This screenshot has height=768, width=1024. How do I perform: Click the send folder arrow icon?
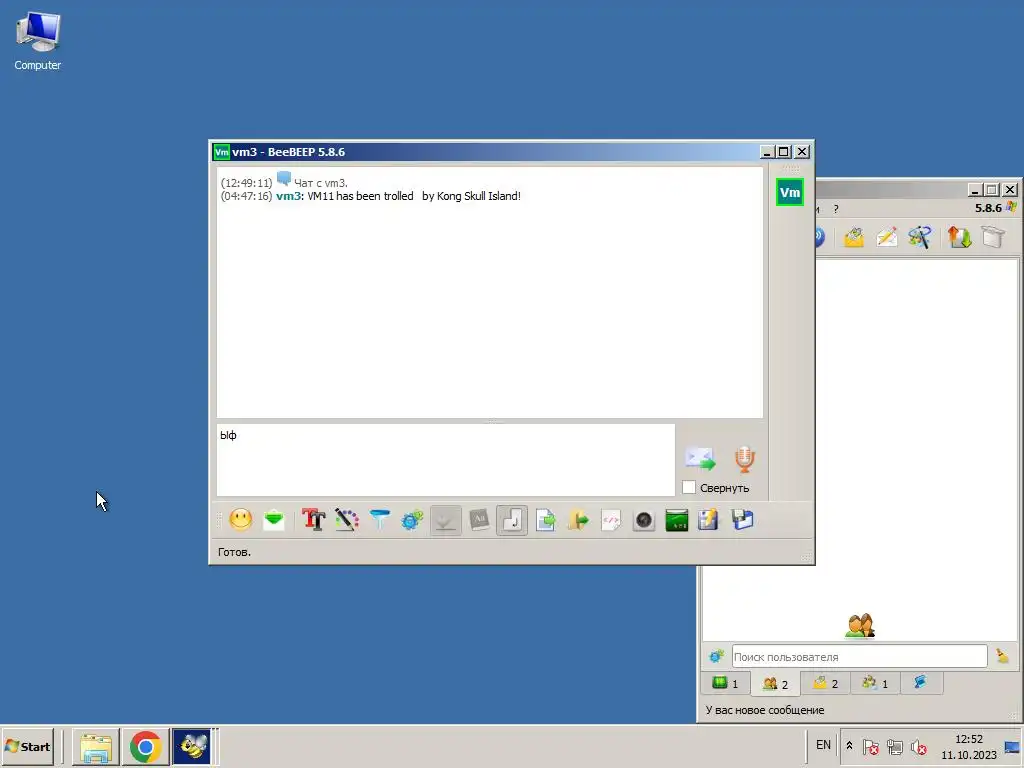coord(578,520)
